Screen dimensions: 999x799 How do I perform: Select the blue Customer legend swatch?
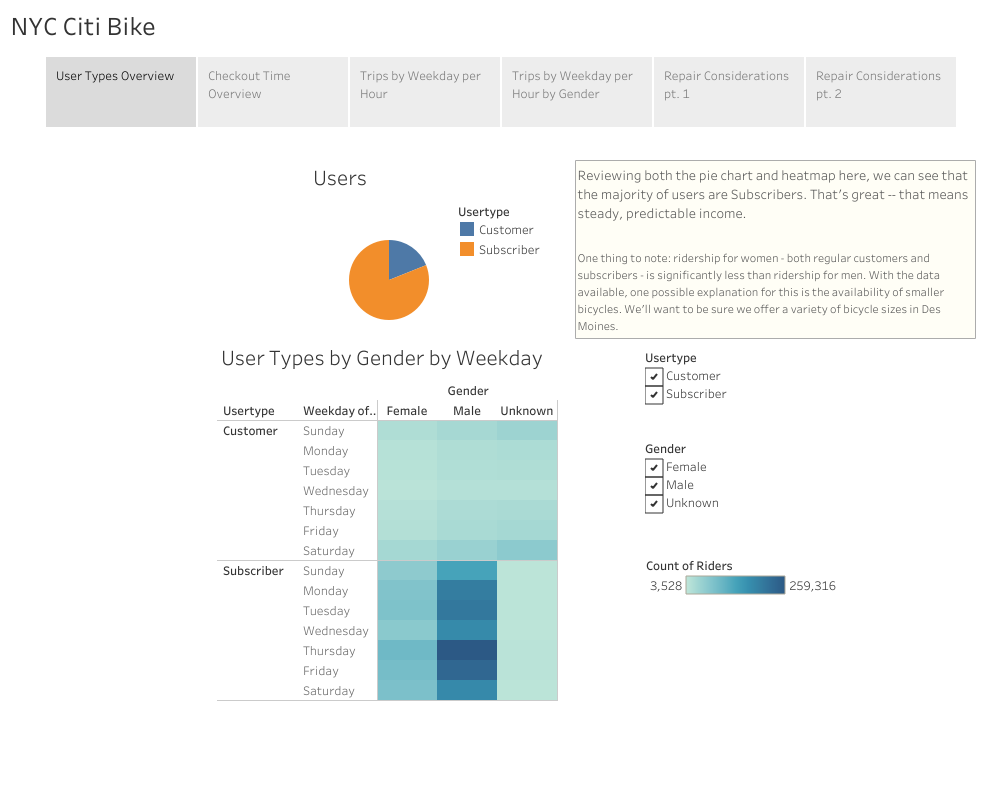pos(467,229)
